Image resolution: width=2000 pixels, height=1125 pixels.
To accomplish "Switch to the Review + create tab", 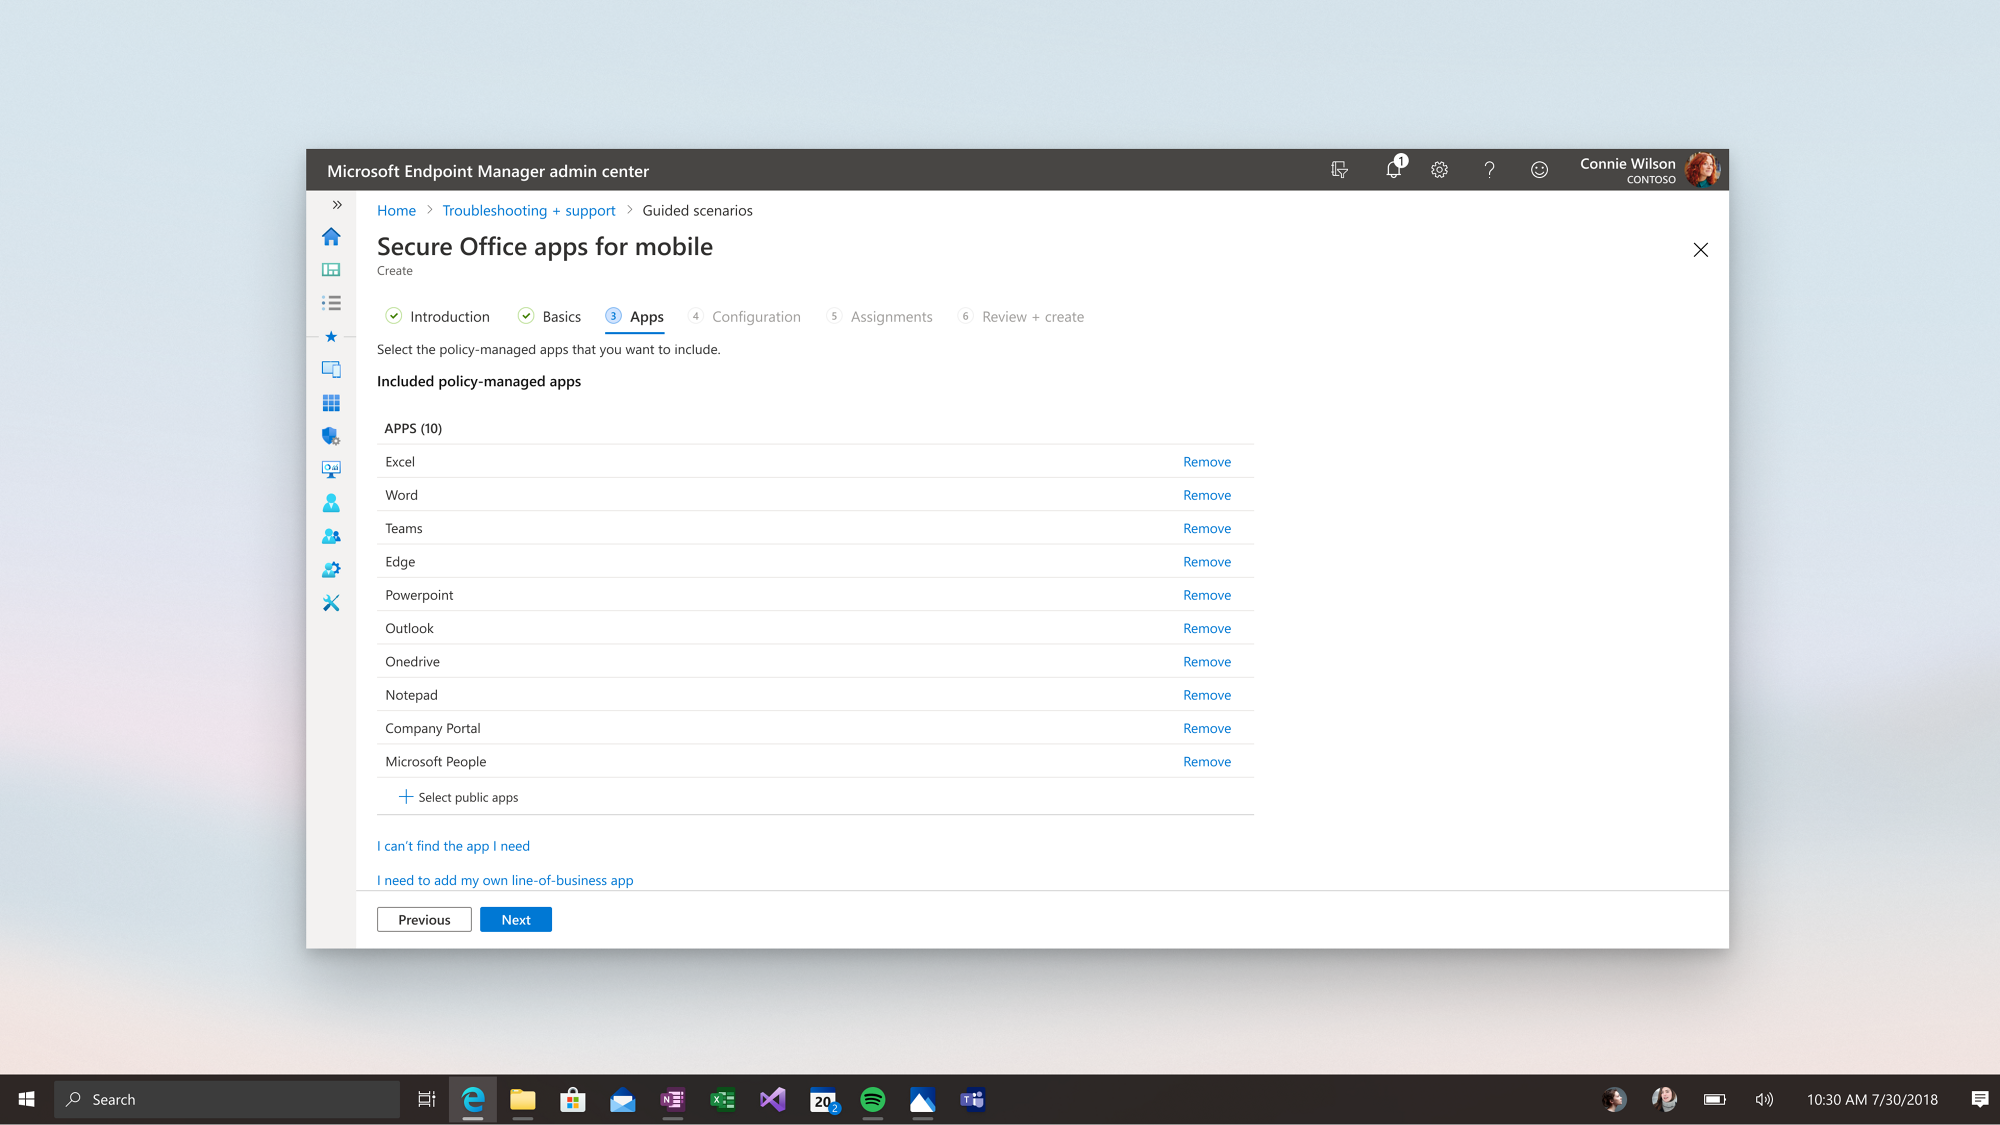I will point(1021,317).
